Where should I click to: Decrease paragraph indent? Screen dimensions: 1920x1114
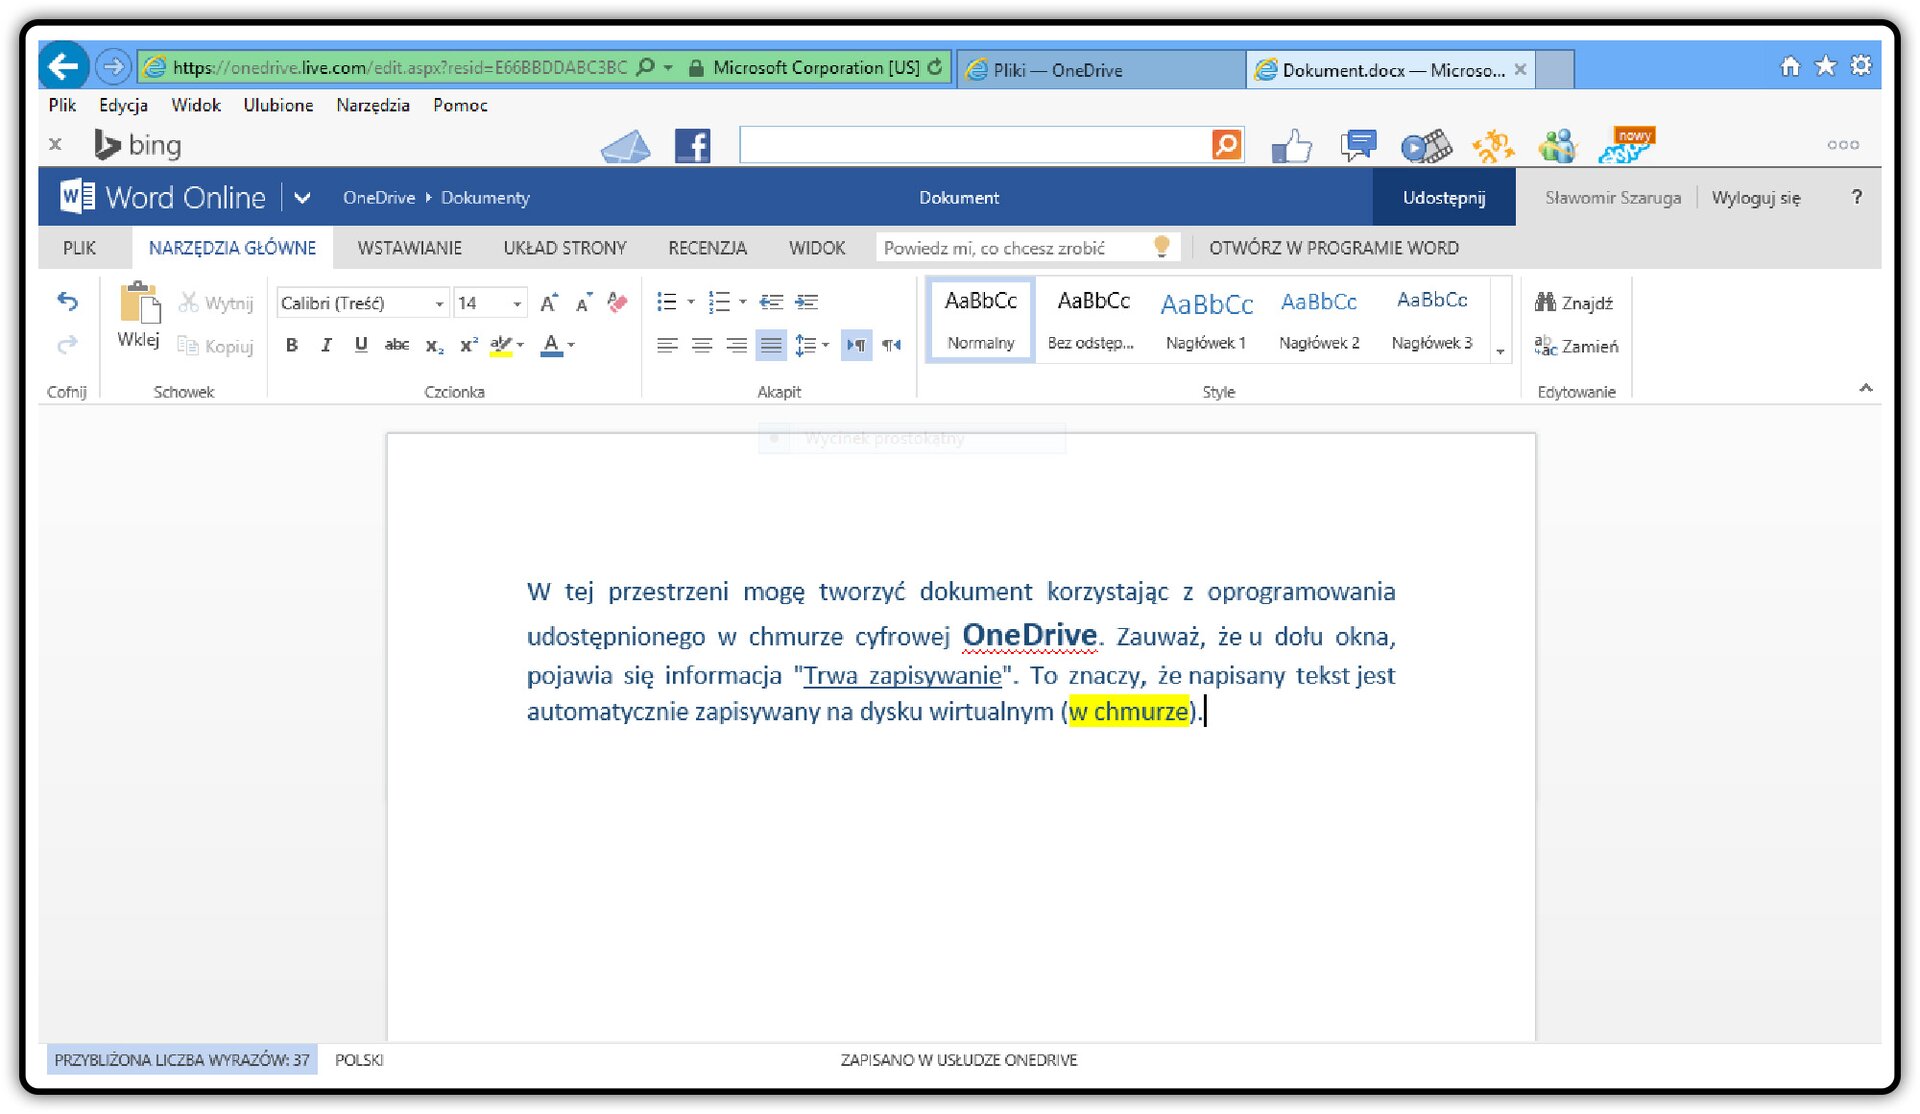[x=771, y=302]
